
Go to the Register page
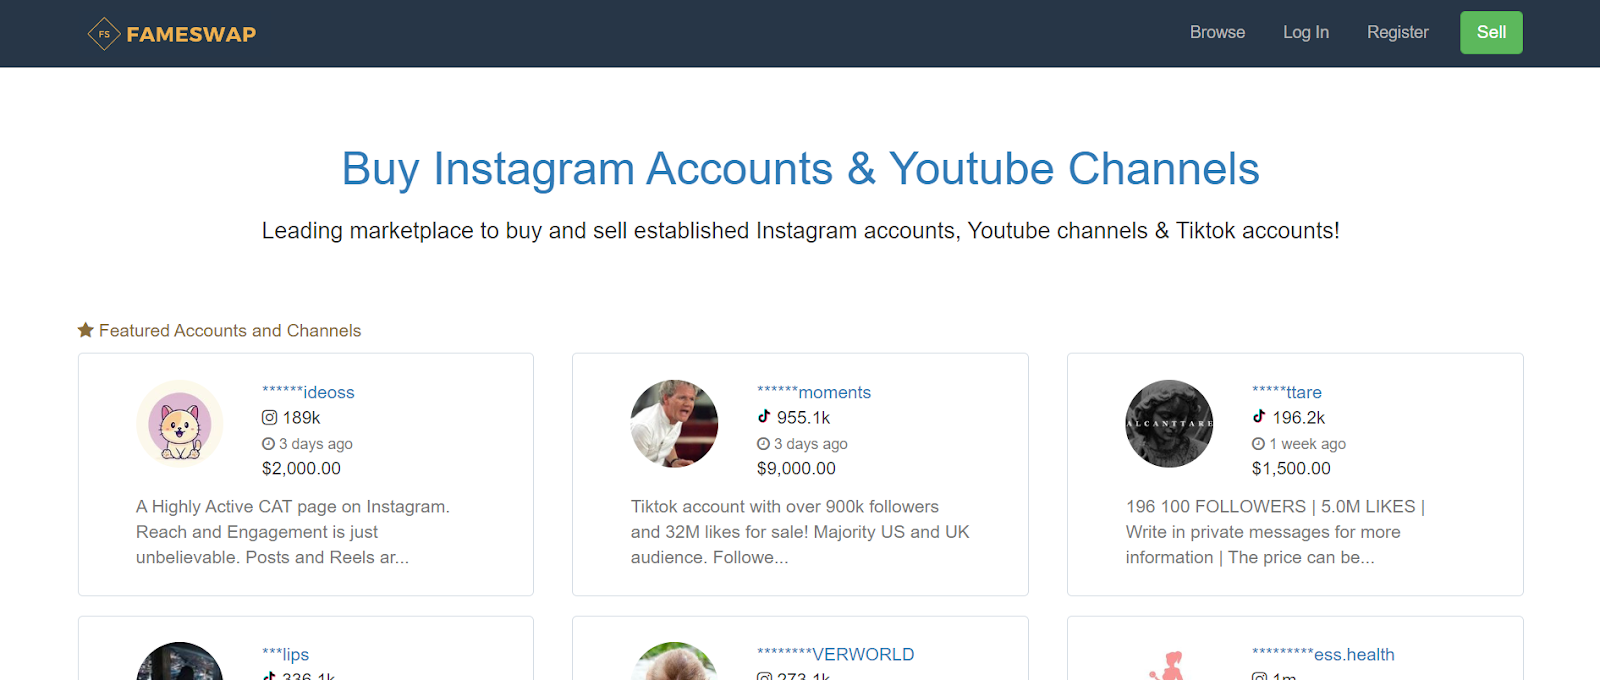tap(1398, 32)
